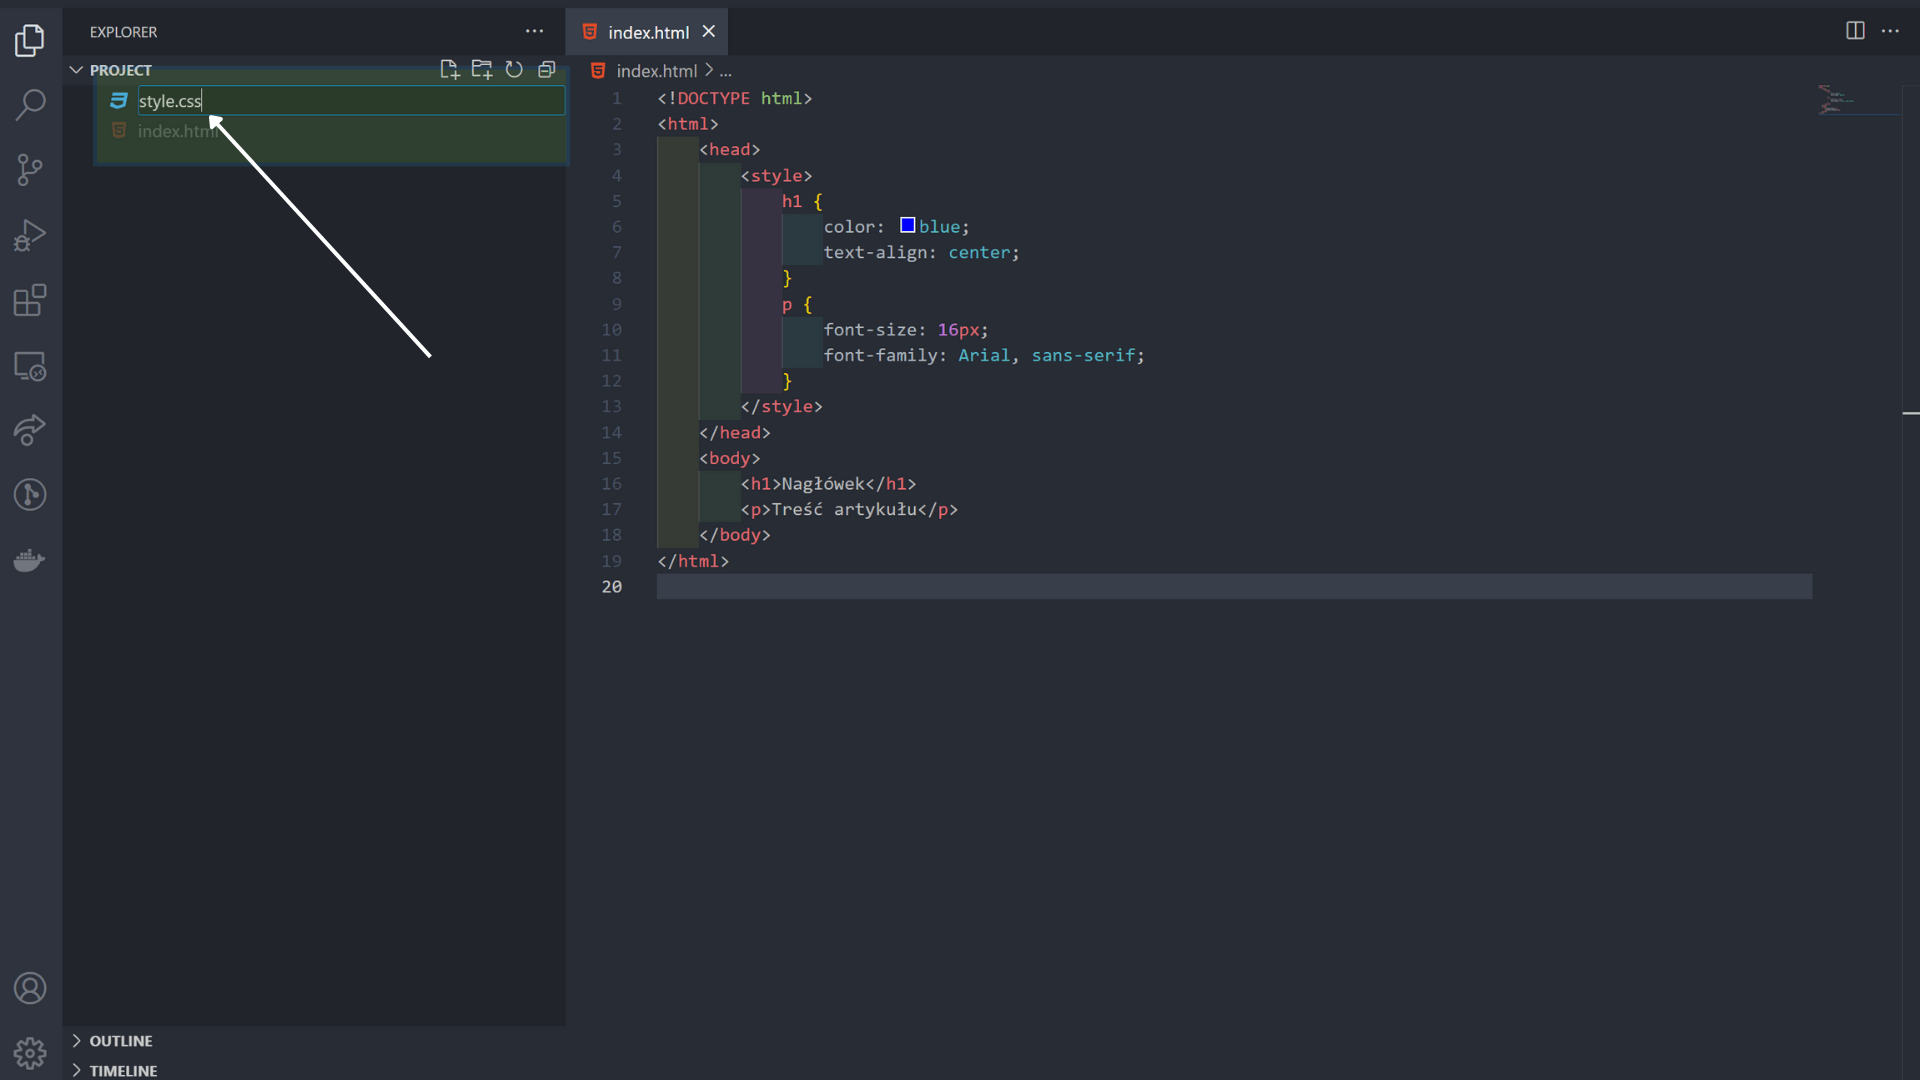The image size is (1920, 1080).
Task: Open the Source Control view
Action: (30, 170)
